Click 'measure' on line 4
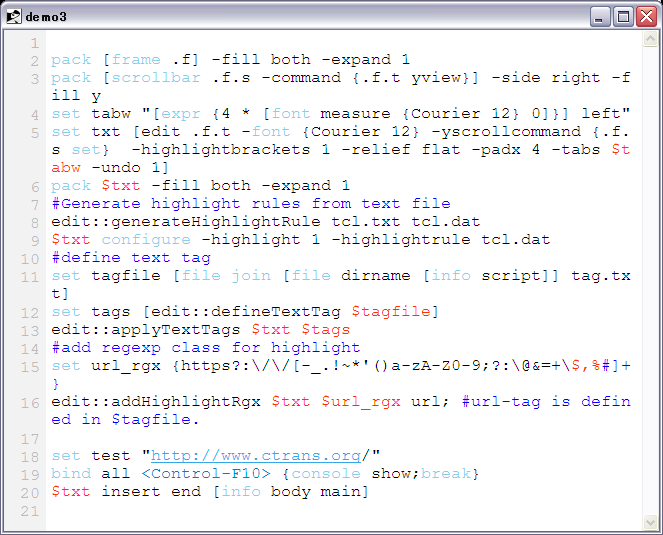The width and height of the screenshot is (663, 535). 356,114
